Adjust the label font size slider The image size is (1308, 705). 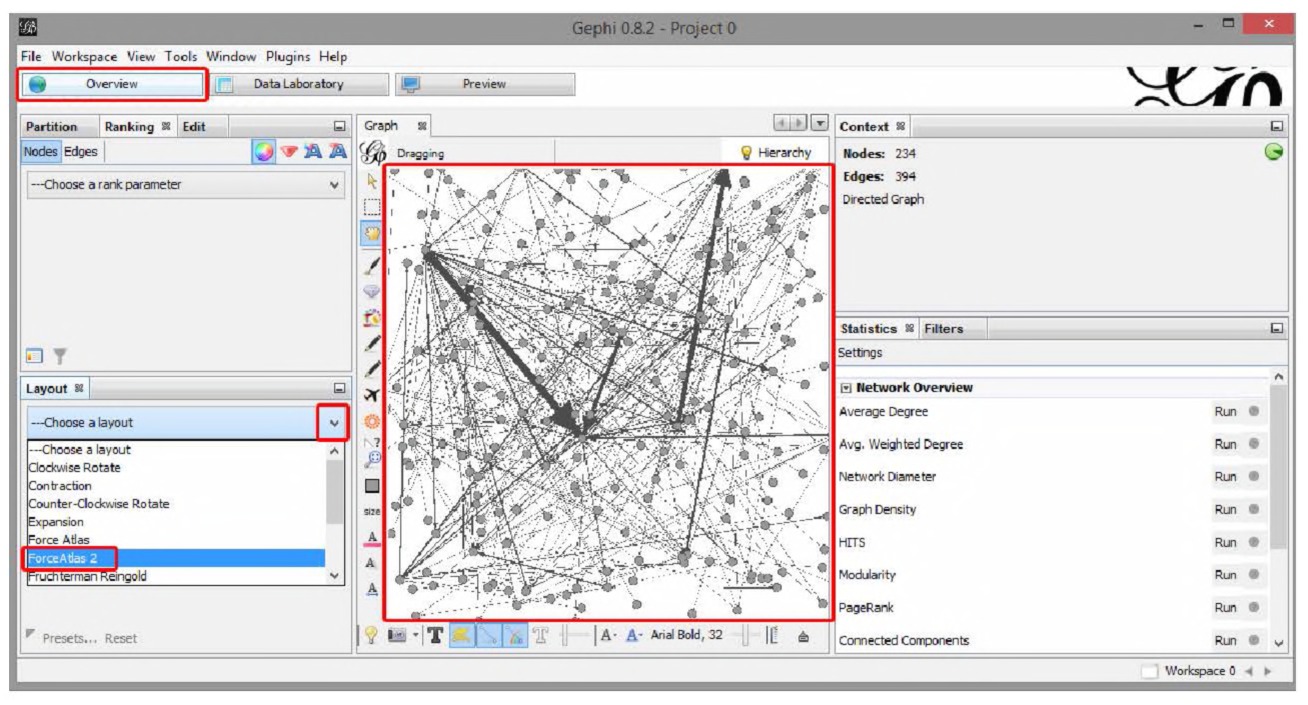pyautogui.click(x=747, y=635)
